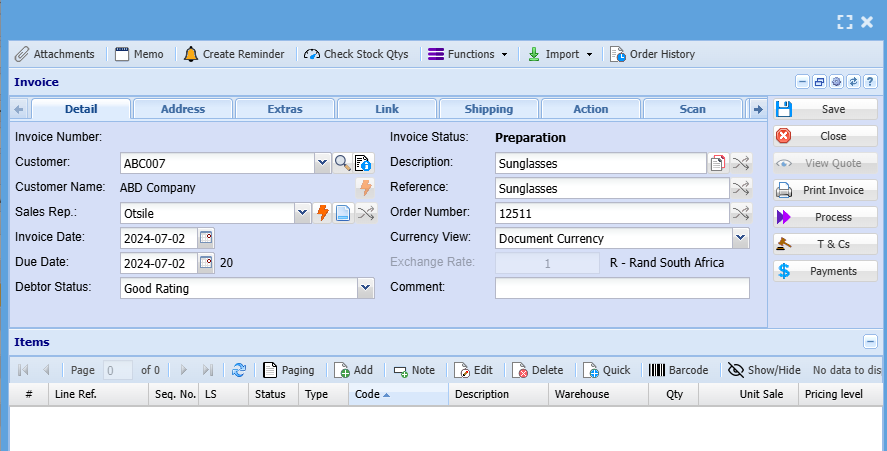
Task: Click the Barcode toolbar button
Action: click(x=678, y=370)
